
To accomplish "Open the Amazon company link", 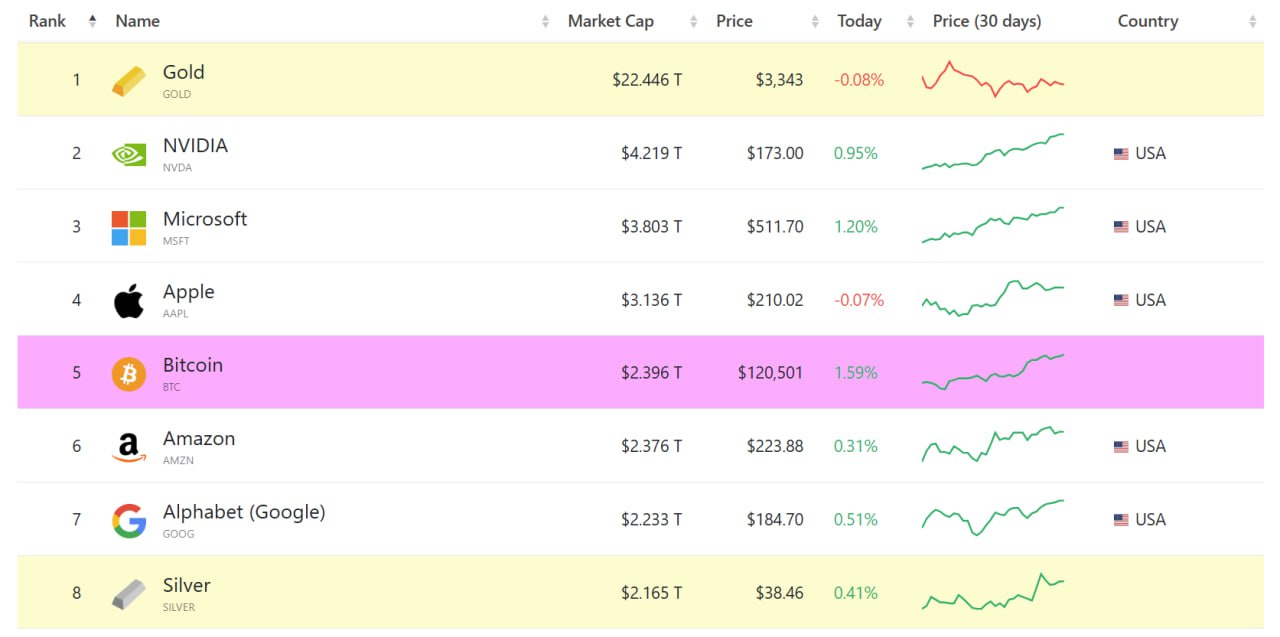I will [x=199, y=439].
